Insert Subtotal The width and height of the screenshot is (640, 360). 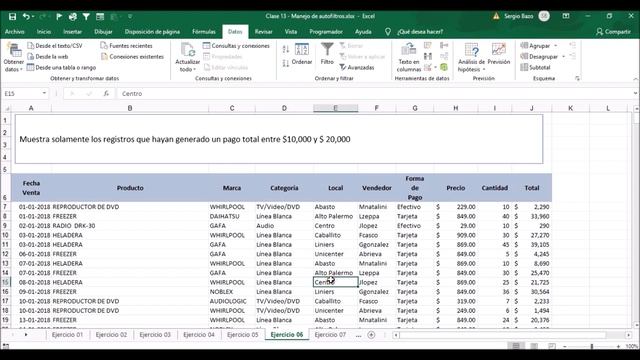535,67
